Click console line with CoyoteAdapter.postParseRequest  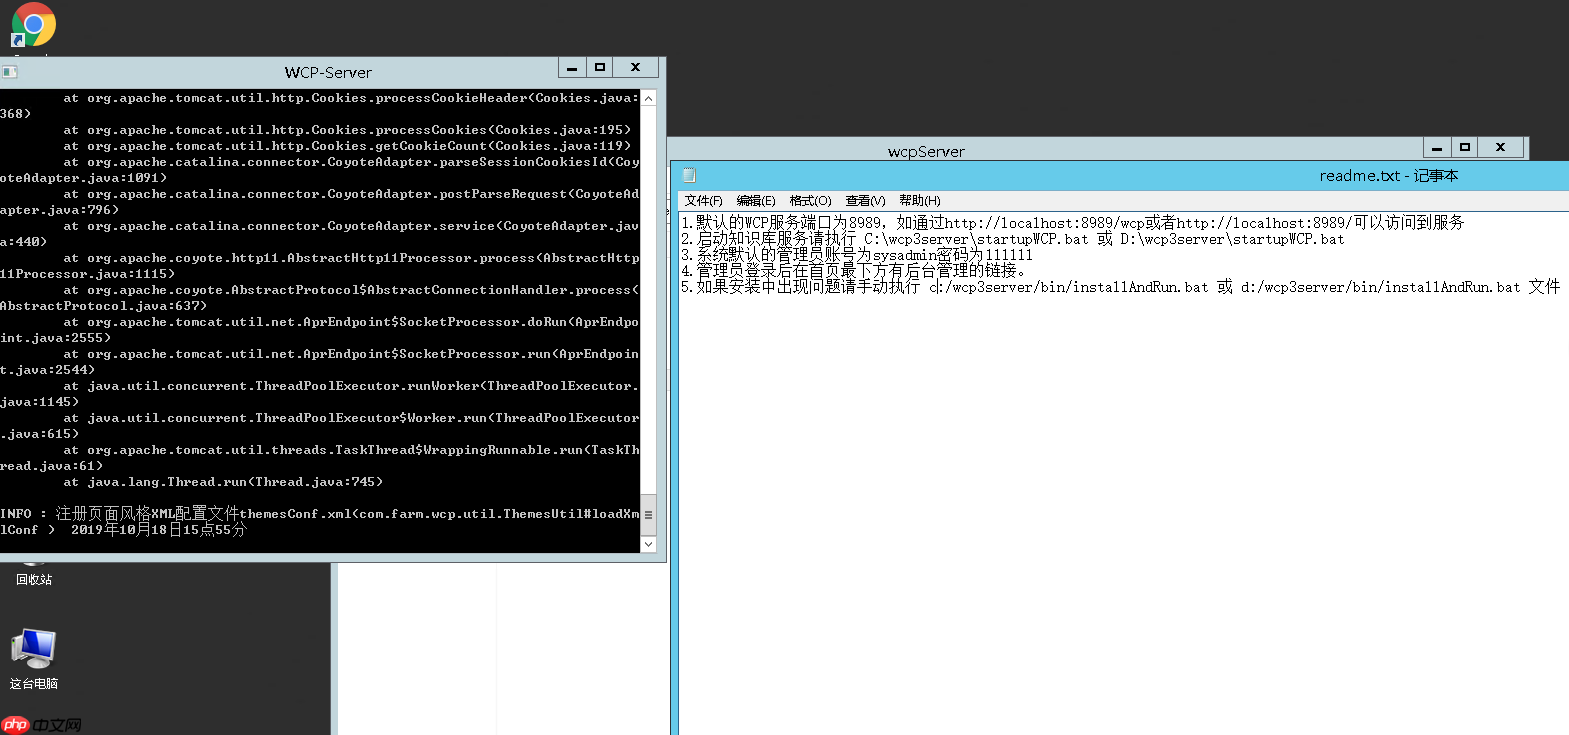pyautogui.click(x=351, y=194)
